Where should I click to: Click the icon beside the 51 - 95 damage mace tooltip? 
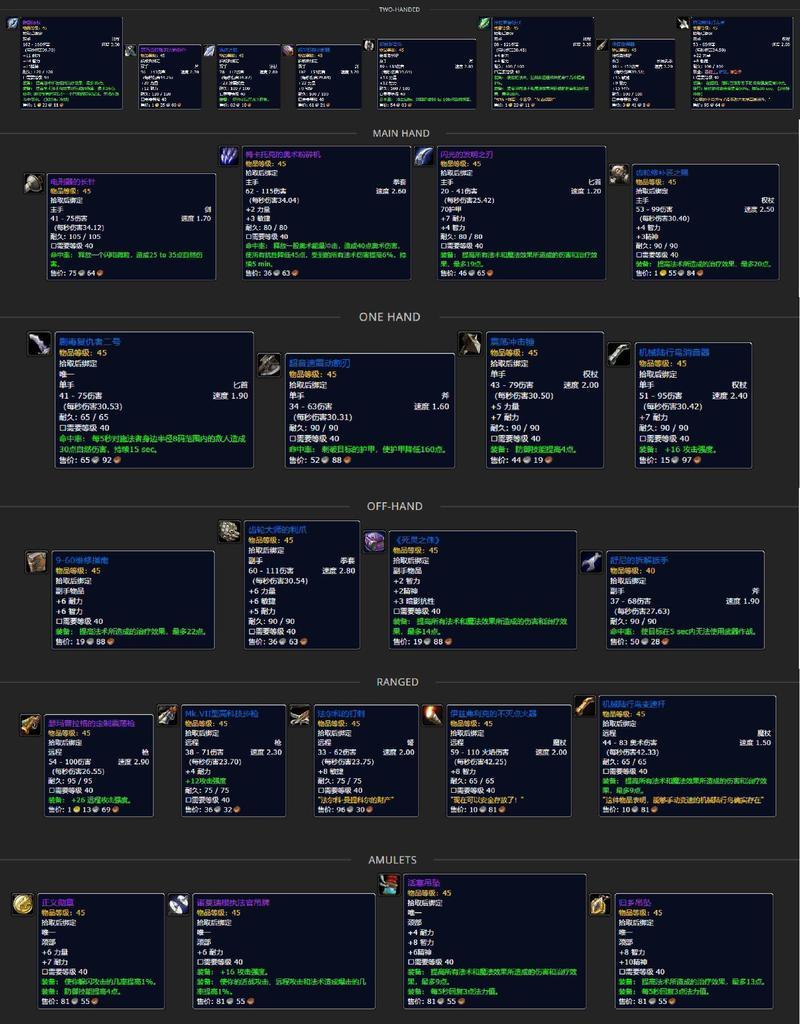(x=618, y=354)
